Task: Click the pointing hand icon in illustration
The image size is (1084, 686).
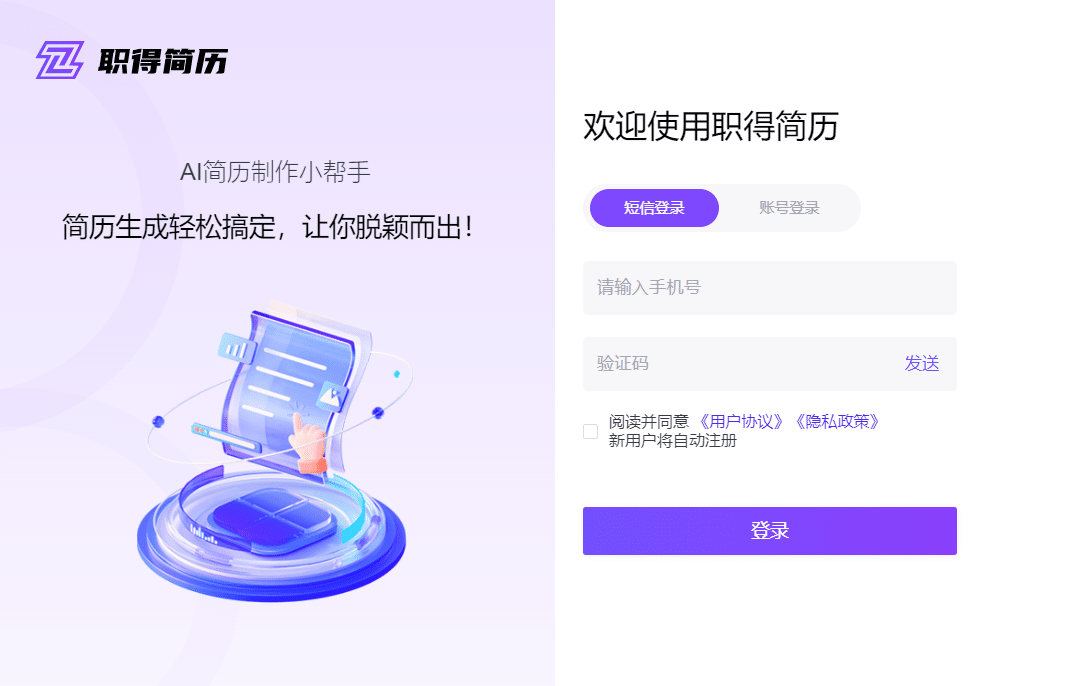Action: [x=307, y=443]
